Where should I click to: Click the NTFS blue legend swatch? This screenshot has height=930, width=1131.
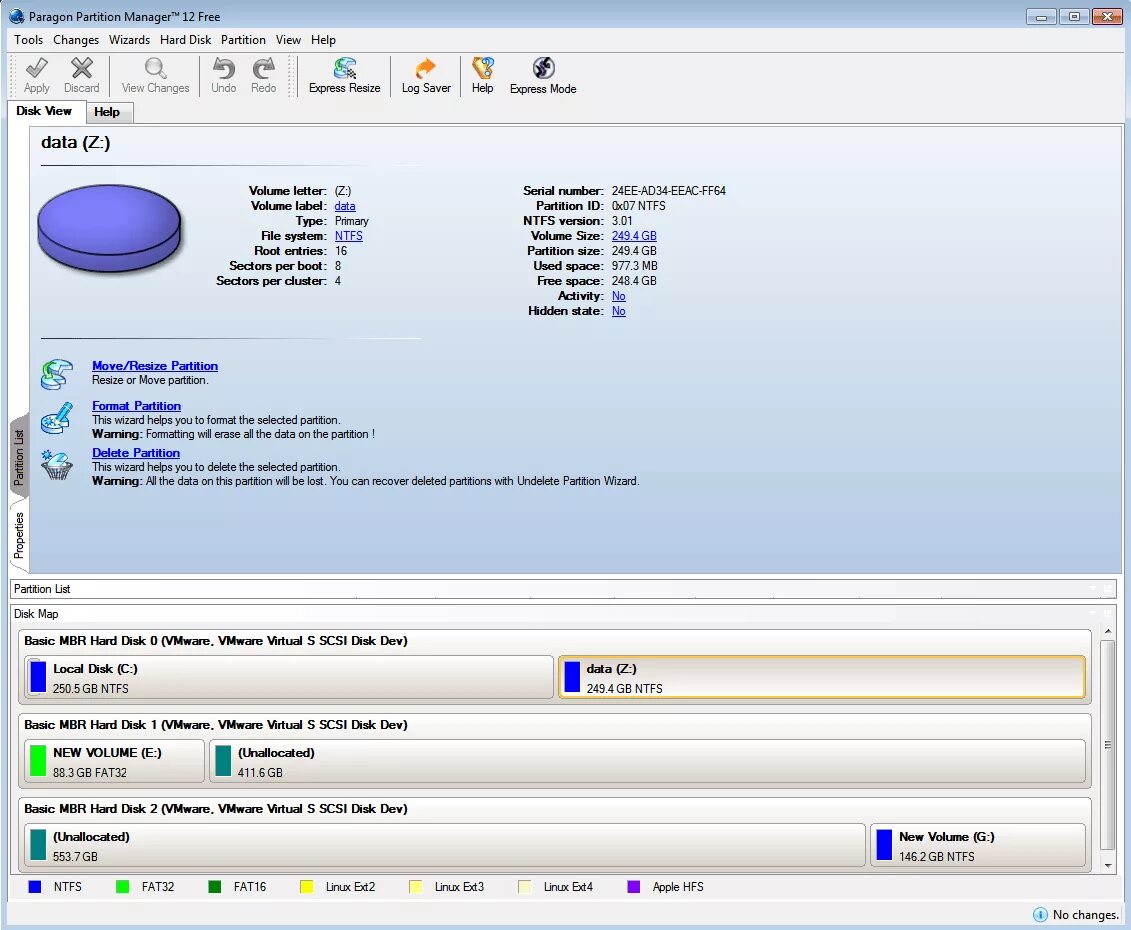click(x=35, y=887)
